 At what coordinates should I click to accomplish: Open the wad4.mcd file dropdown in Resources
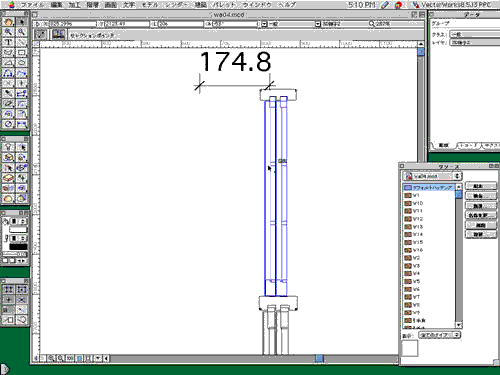[432, 176]
